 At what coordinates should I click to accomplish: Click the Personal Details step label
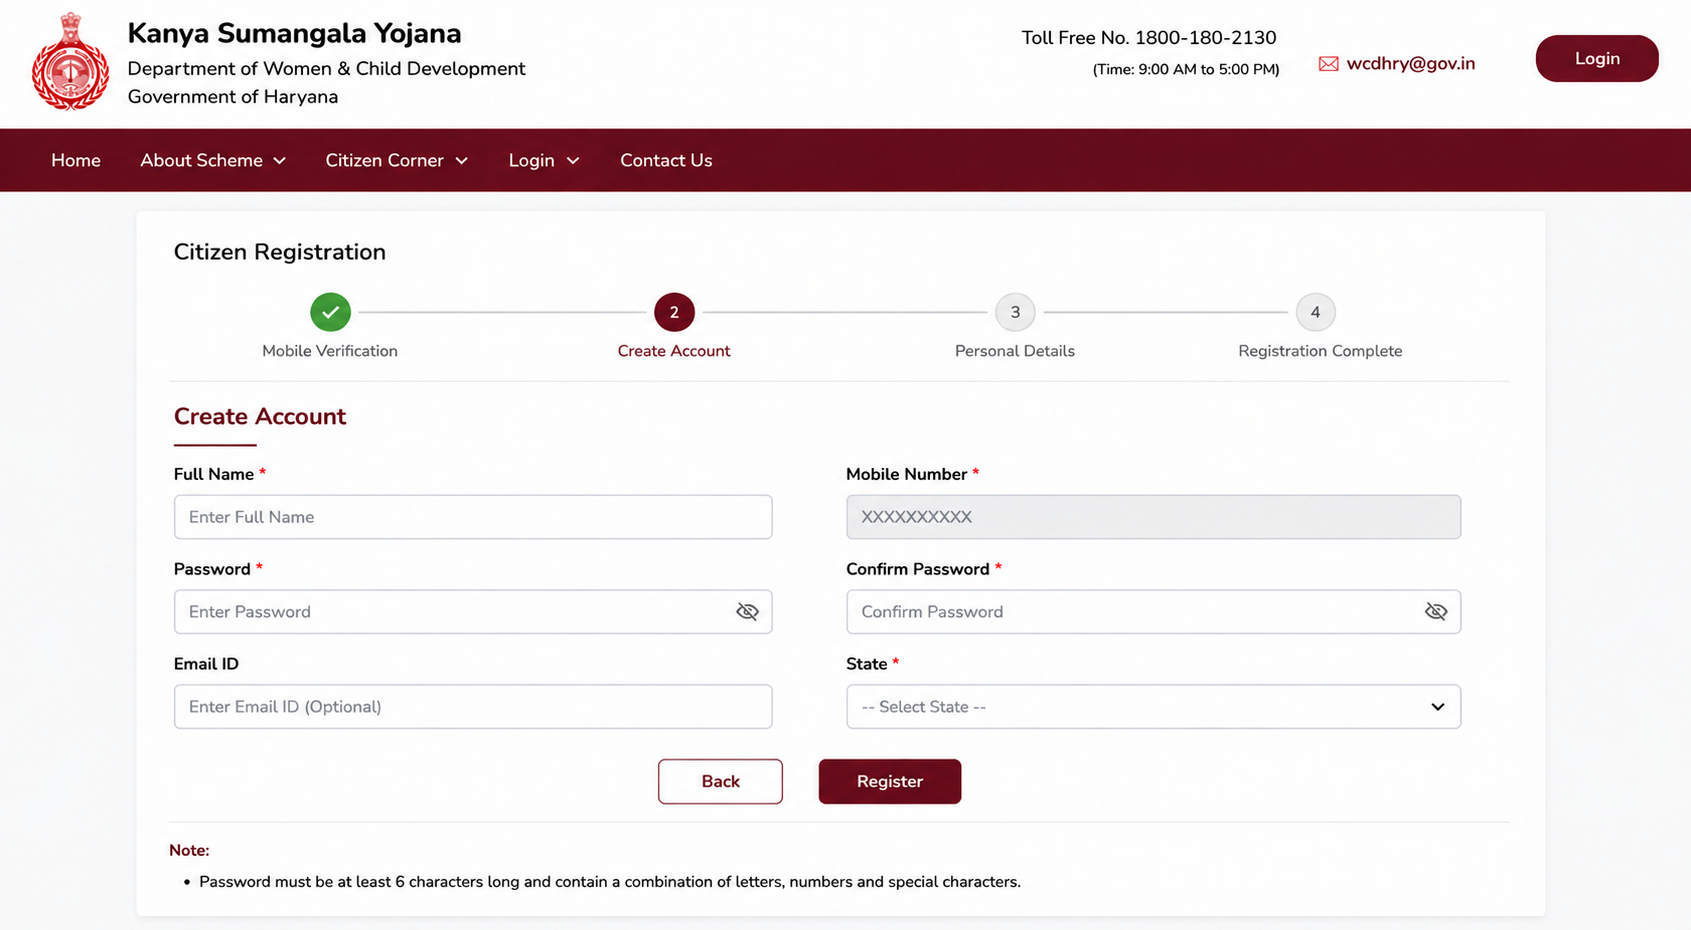(1015, 351)
